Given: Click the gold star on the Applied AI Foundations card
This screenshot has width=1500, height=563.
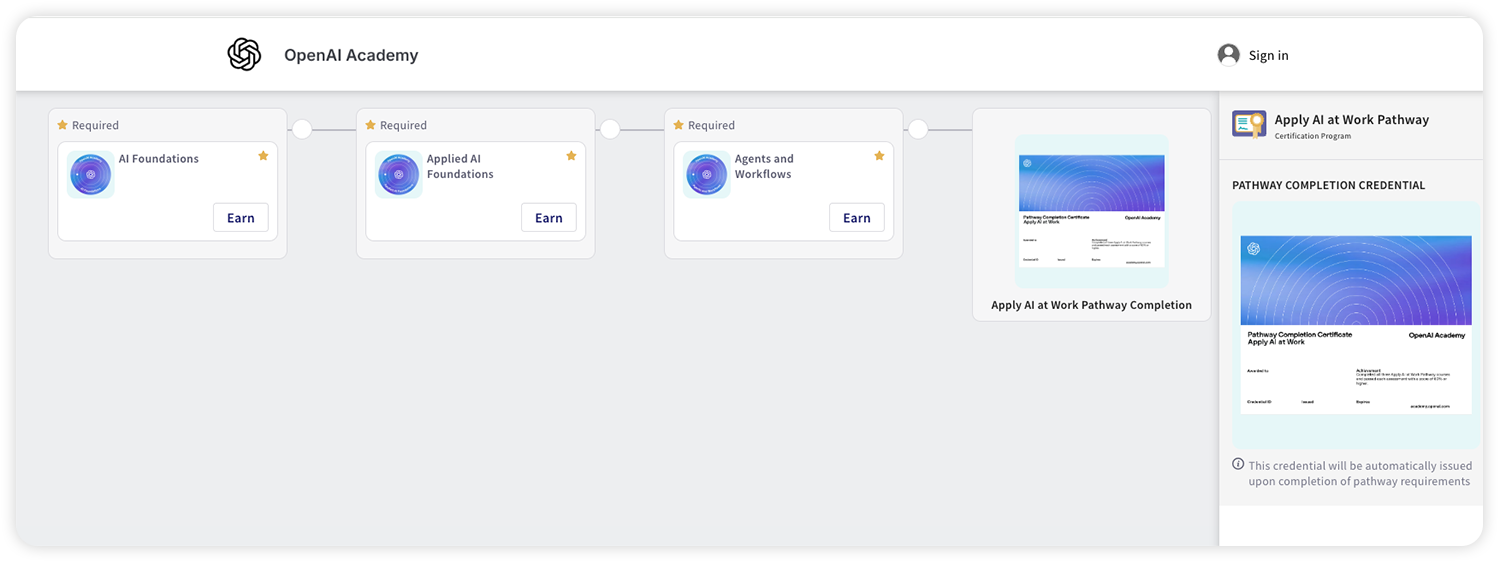Looking at the screenshot, I should [x=571, y=156].
